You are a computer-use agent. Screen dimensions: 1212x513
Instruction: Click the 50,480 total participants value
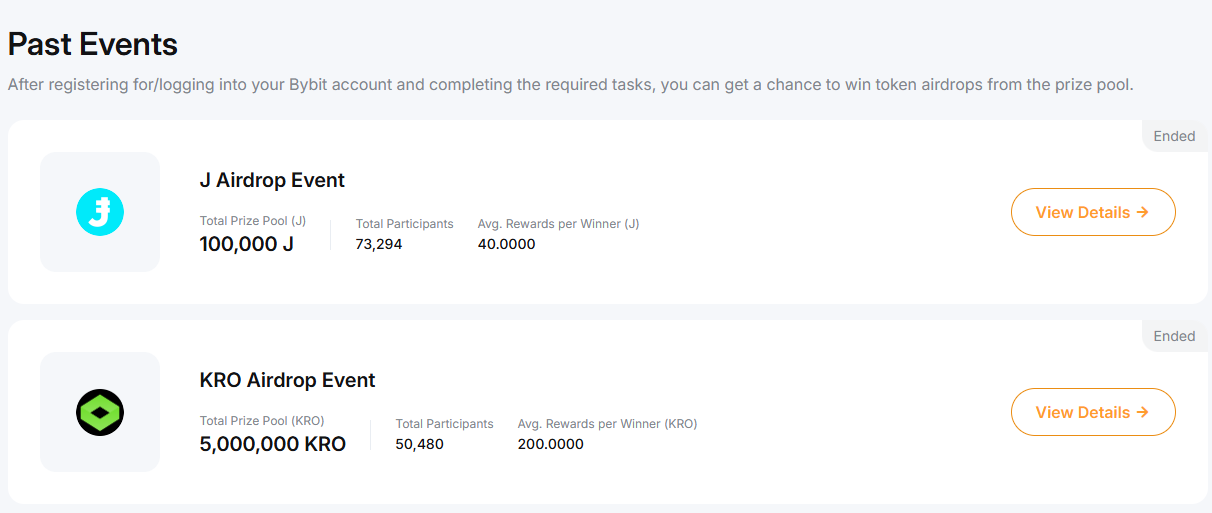[419, 444]
